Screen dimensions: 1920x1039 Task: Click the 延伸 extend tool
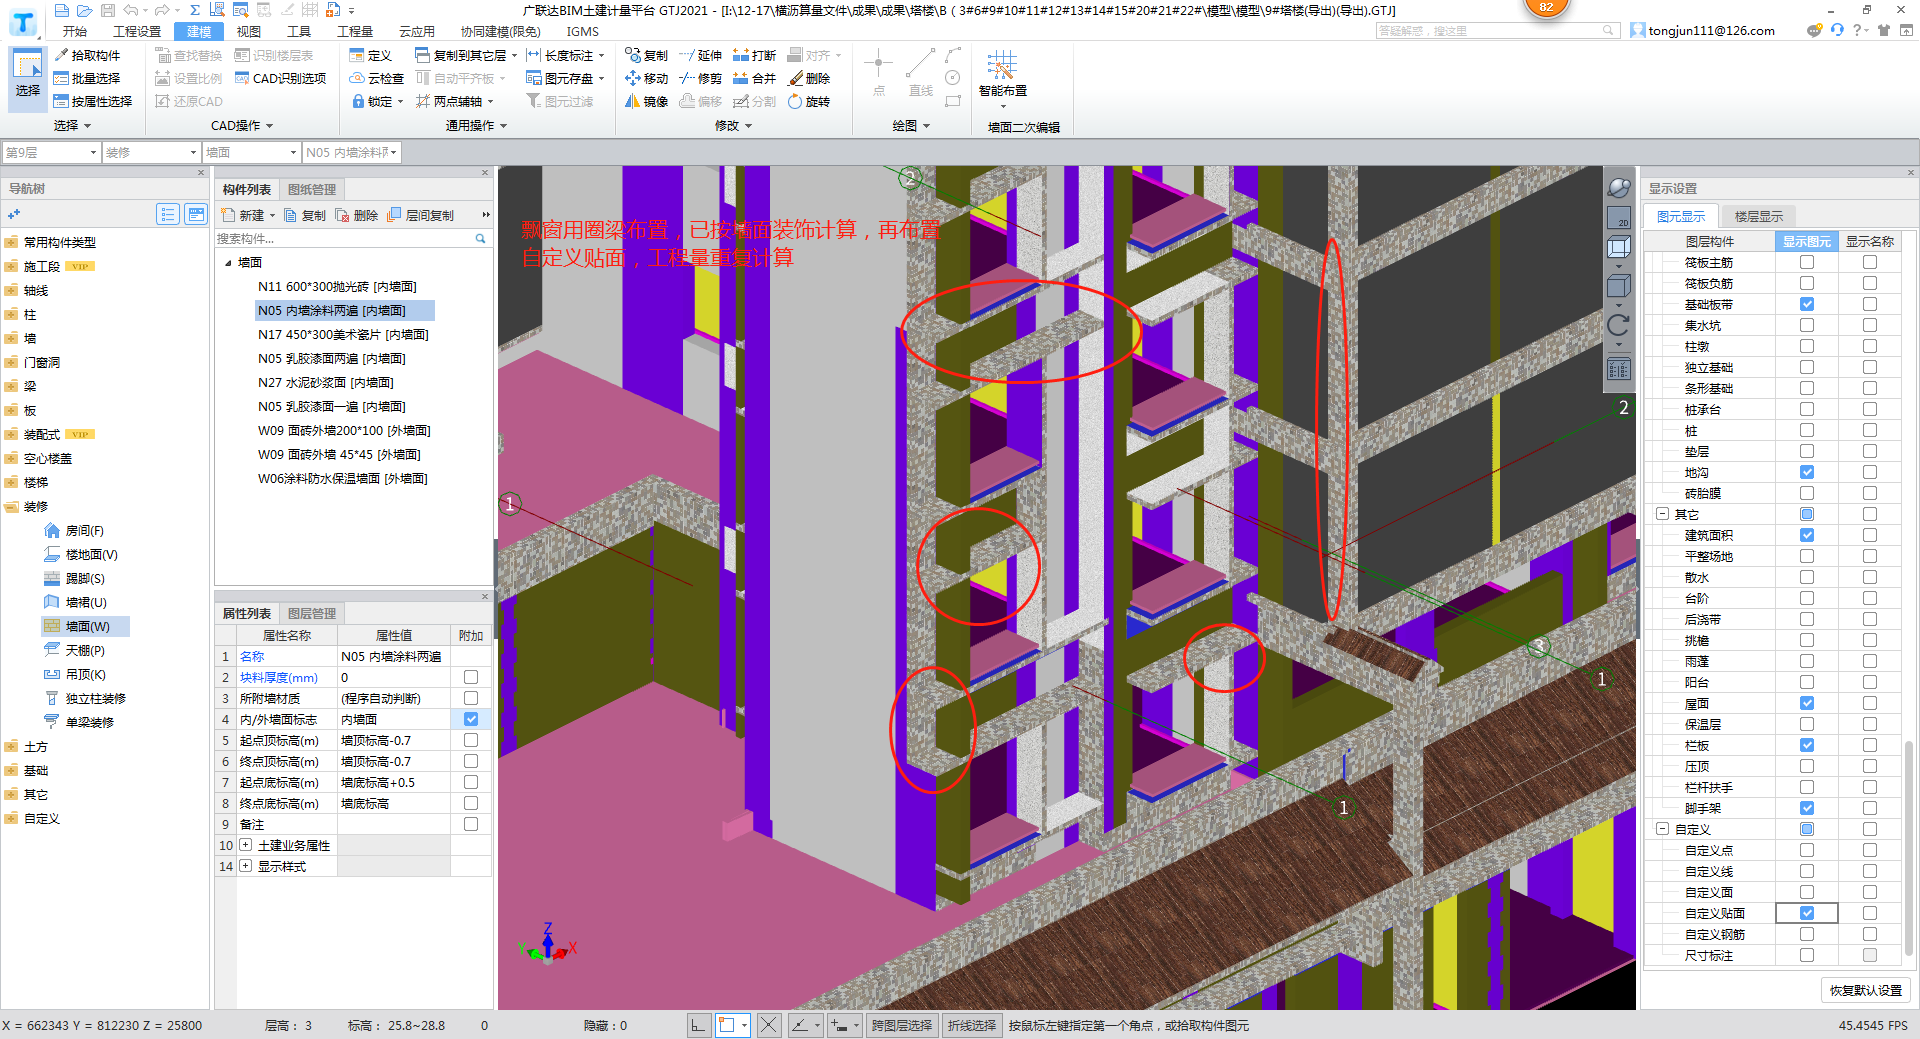pyautogui.click(x=700, y=55)
